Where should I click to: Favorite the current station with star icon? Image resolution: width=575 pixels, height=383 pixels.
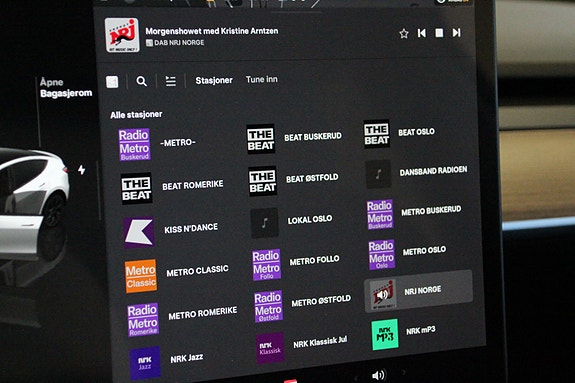click(x=404, y=33)
